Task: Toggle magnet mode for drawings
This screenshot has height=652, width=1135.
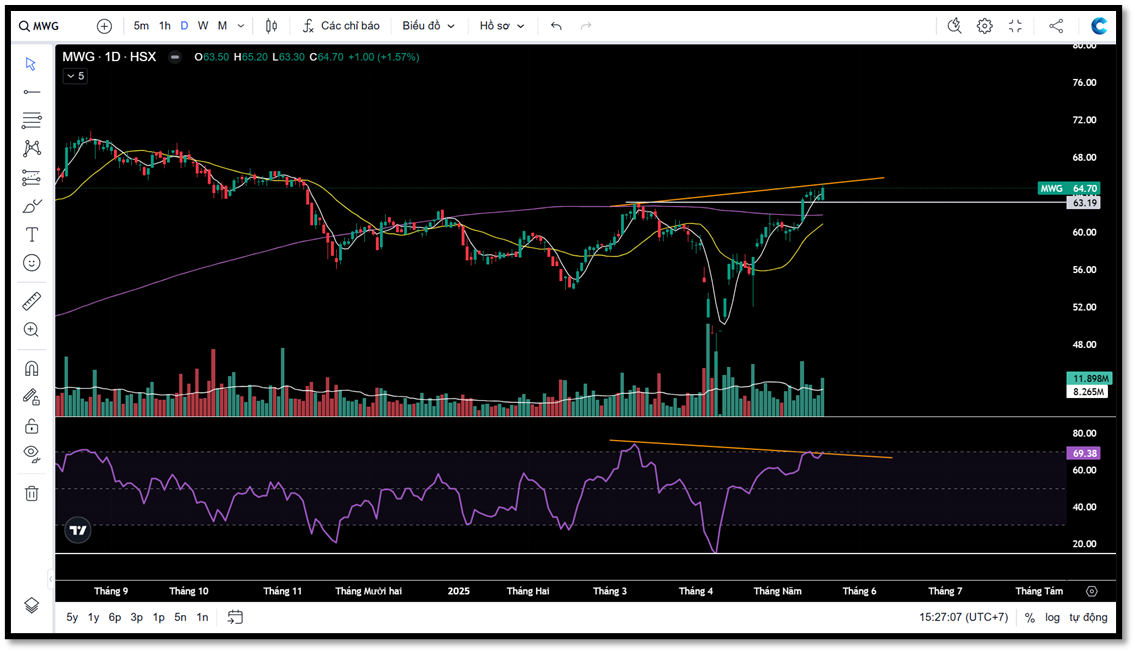Action: (32, 368)
